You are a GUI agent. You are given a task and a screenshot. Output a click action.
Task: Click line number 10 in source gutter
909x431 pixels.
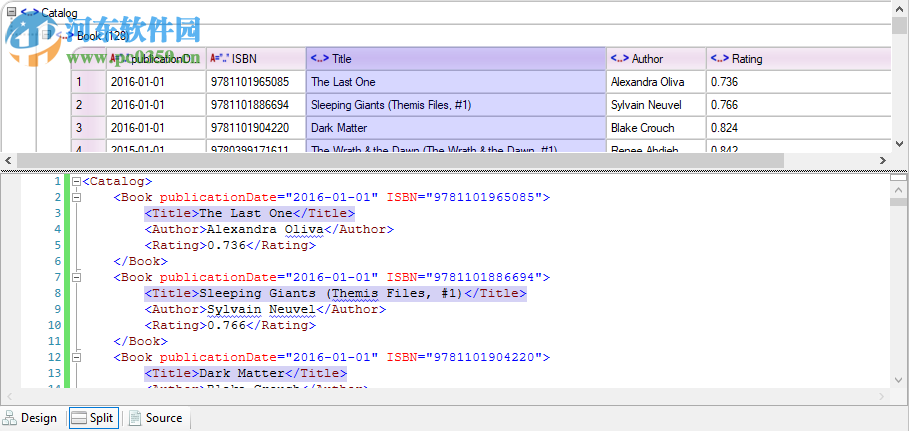click(x=54, y=325)
